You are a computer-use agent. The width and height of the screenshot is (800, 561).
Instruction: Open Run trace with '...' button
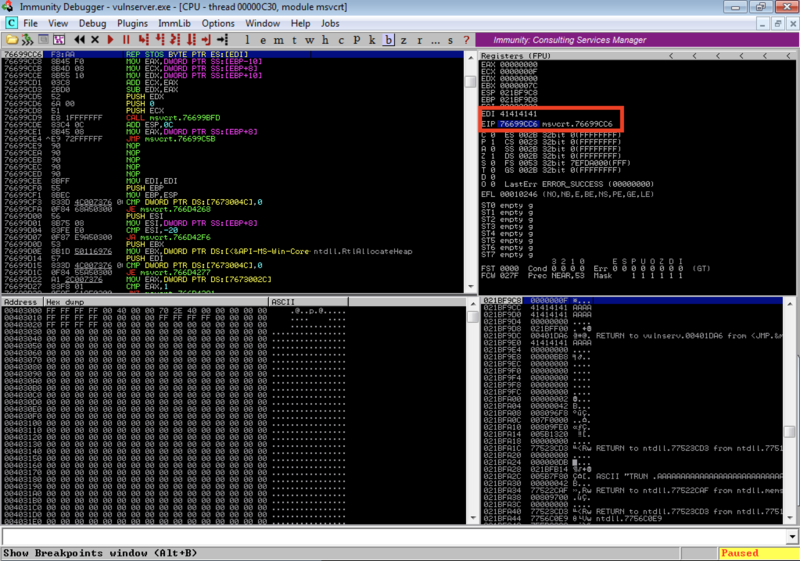coord(435,40)
